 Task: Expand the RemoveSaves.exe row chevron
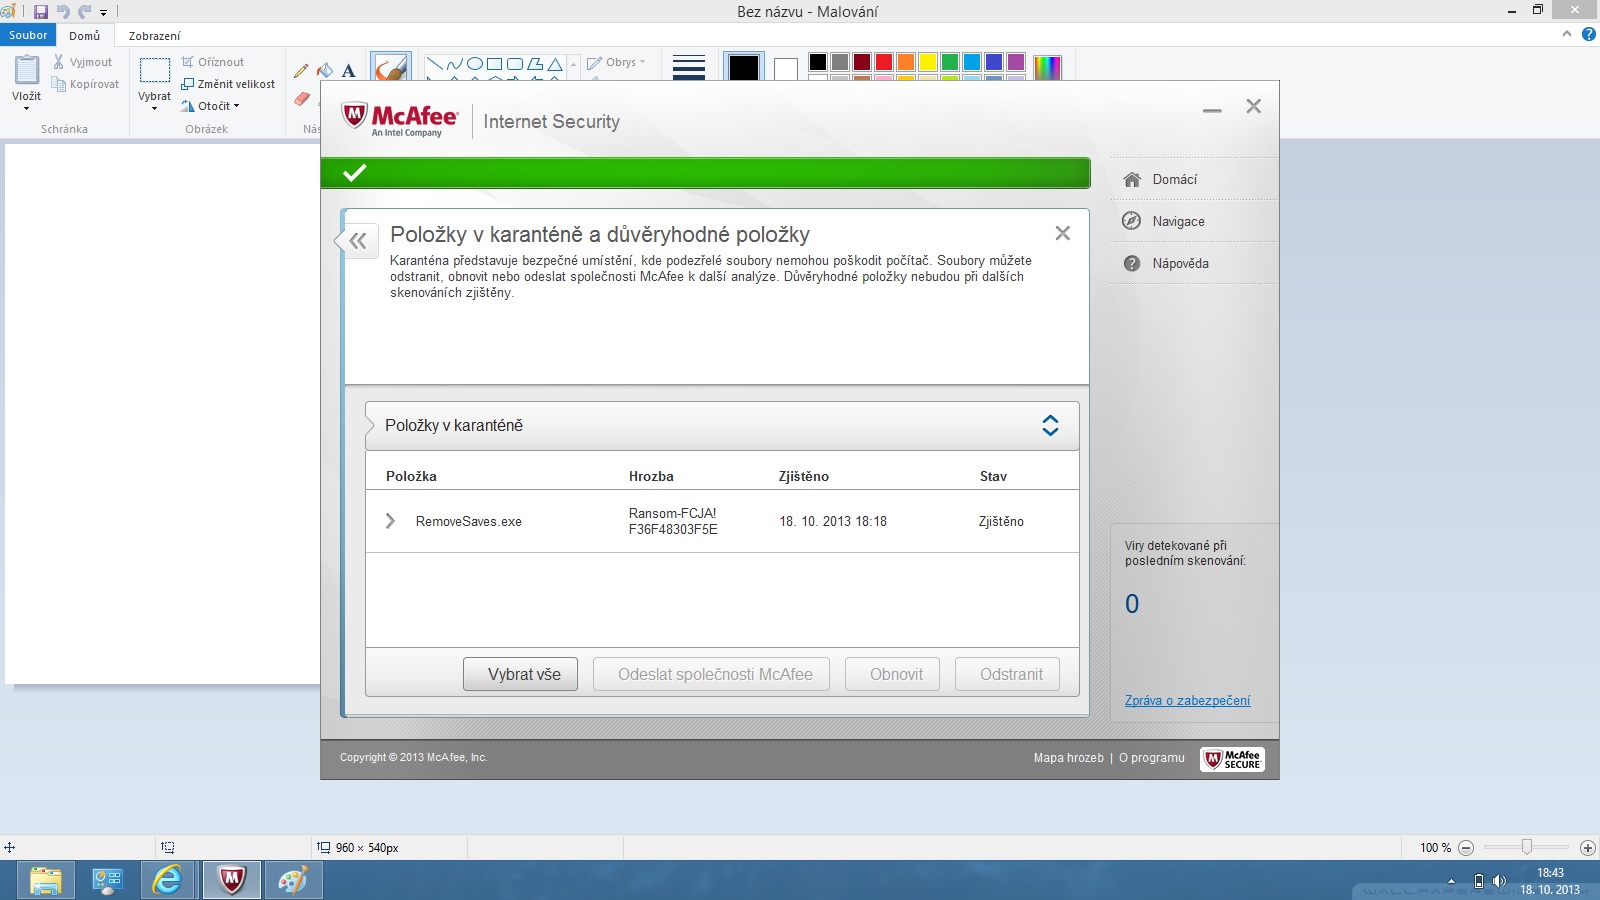(x=390, y=521)
